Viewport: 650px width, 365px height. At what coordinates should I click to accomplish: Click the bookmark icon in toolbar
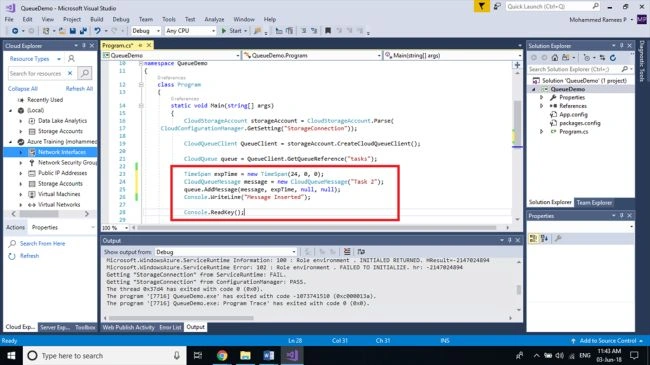click(x=327, y=31)
